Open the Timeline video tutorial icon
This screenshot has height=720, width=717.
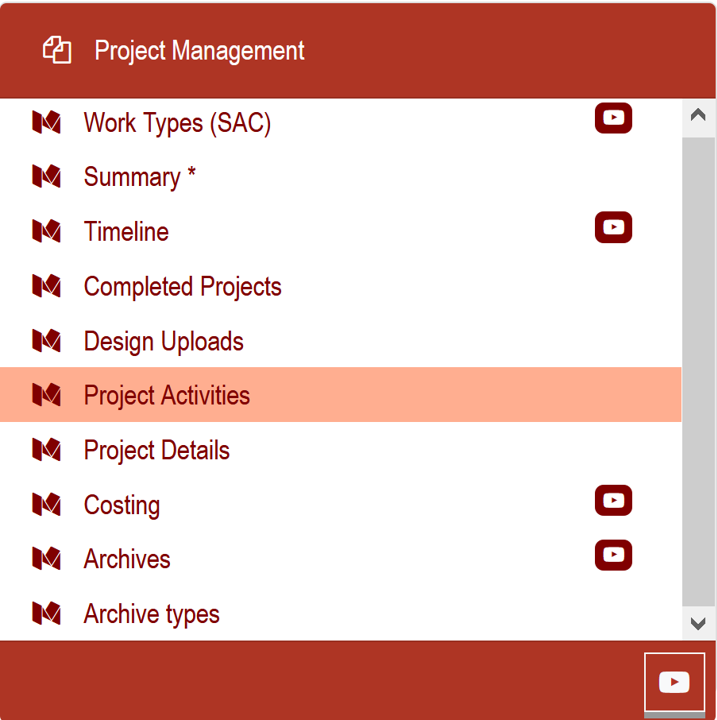[613, 227]
